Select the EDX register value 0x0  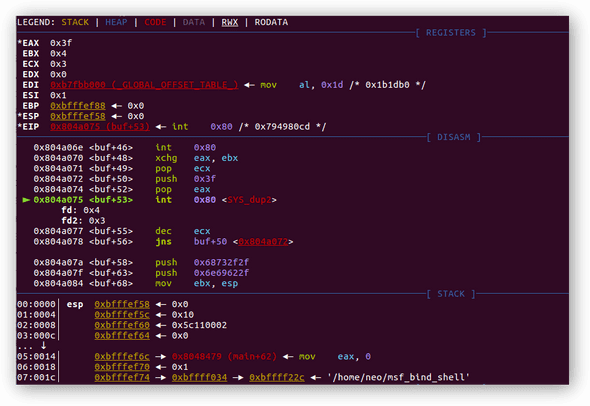[x=58, y=75]
